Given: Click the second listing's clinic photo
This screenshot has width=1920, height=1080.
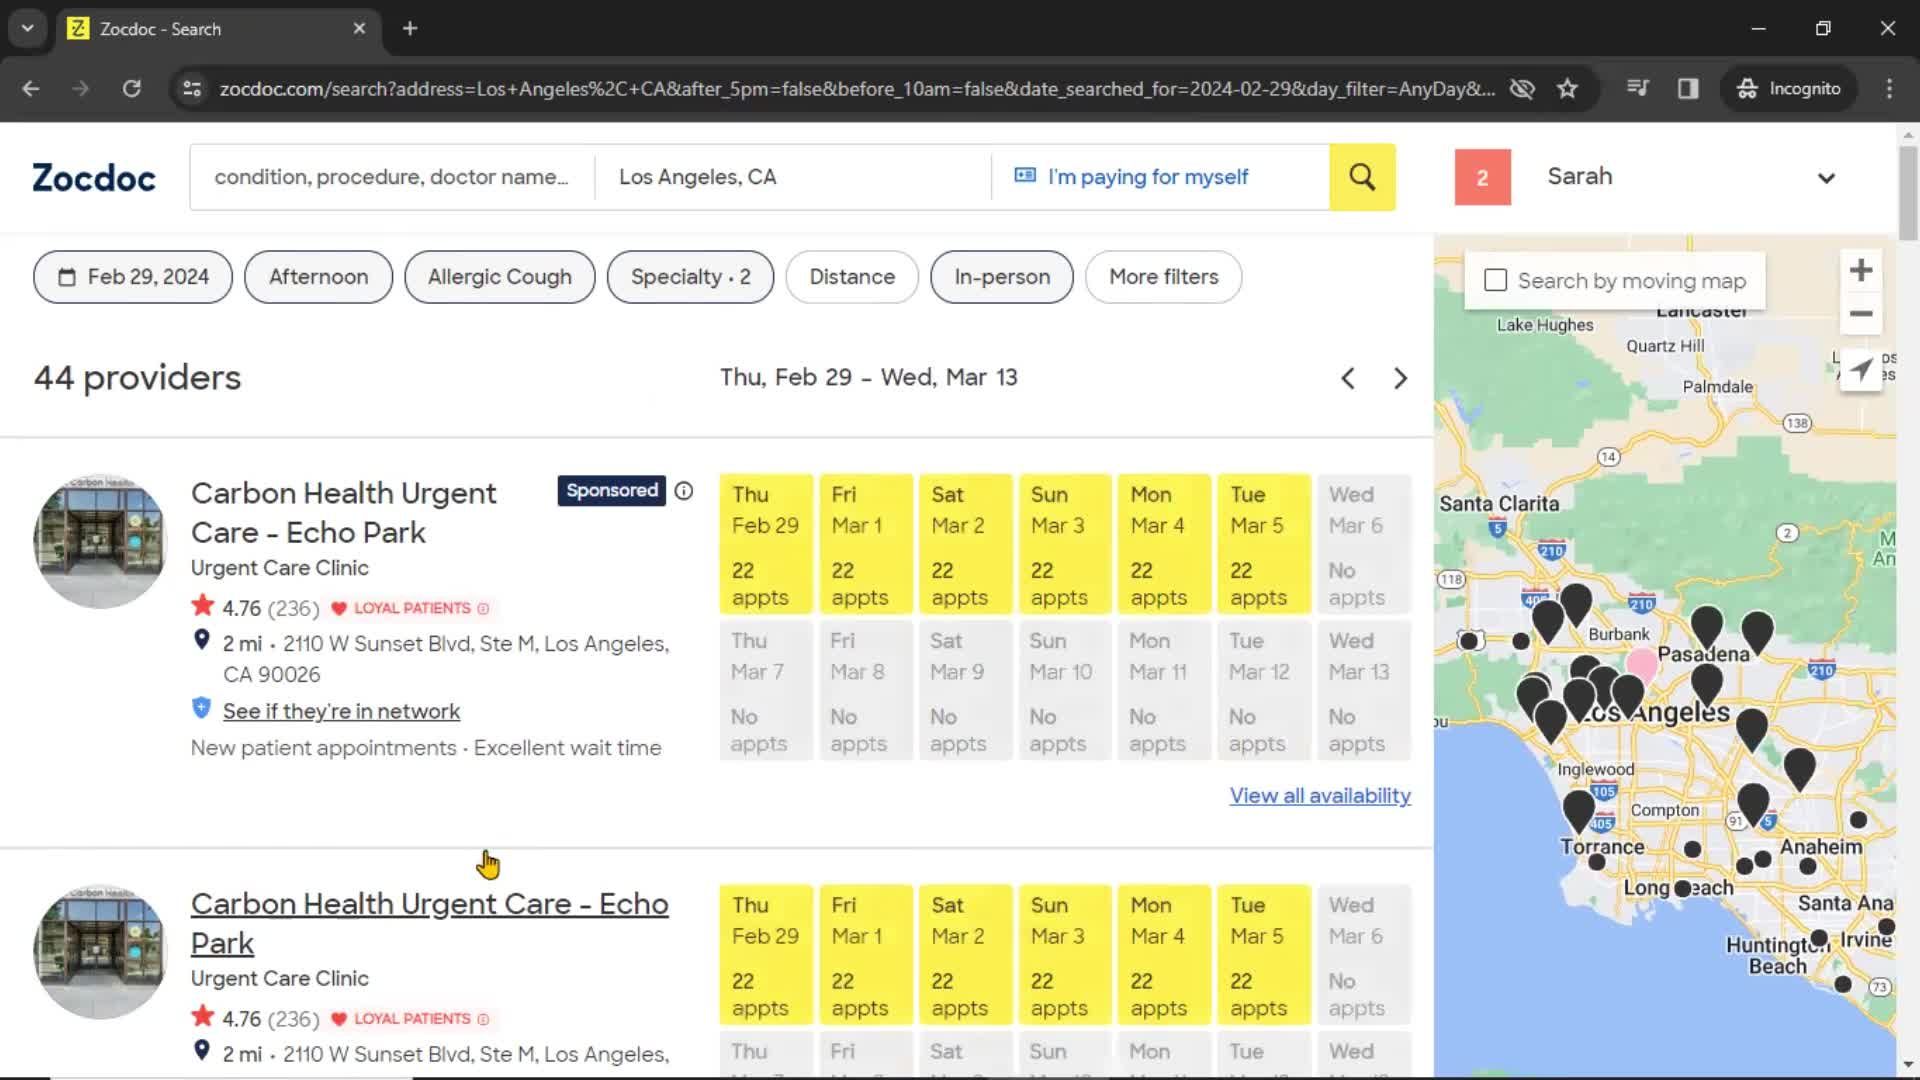Looking at the screenshot, I should (100, 953).
